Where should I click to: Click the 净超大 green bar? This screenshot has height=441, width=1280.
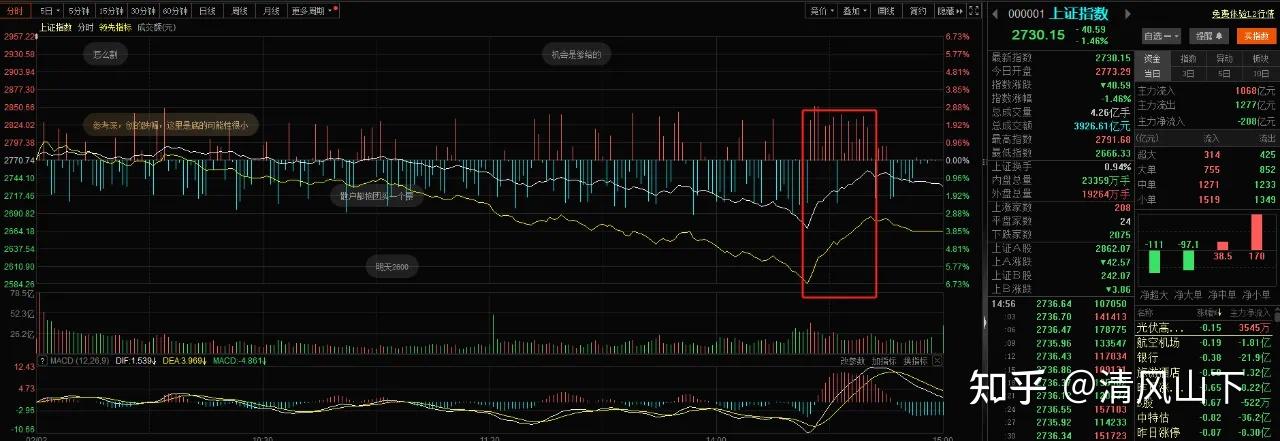click(1152, 262)
